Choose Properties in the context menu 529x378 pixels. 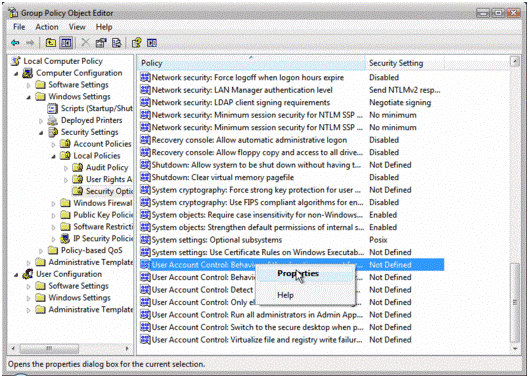point(305,273)
